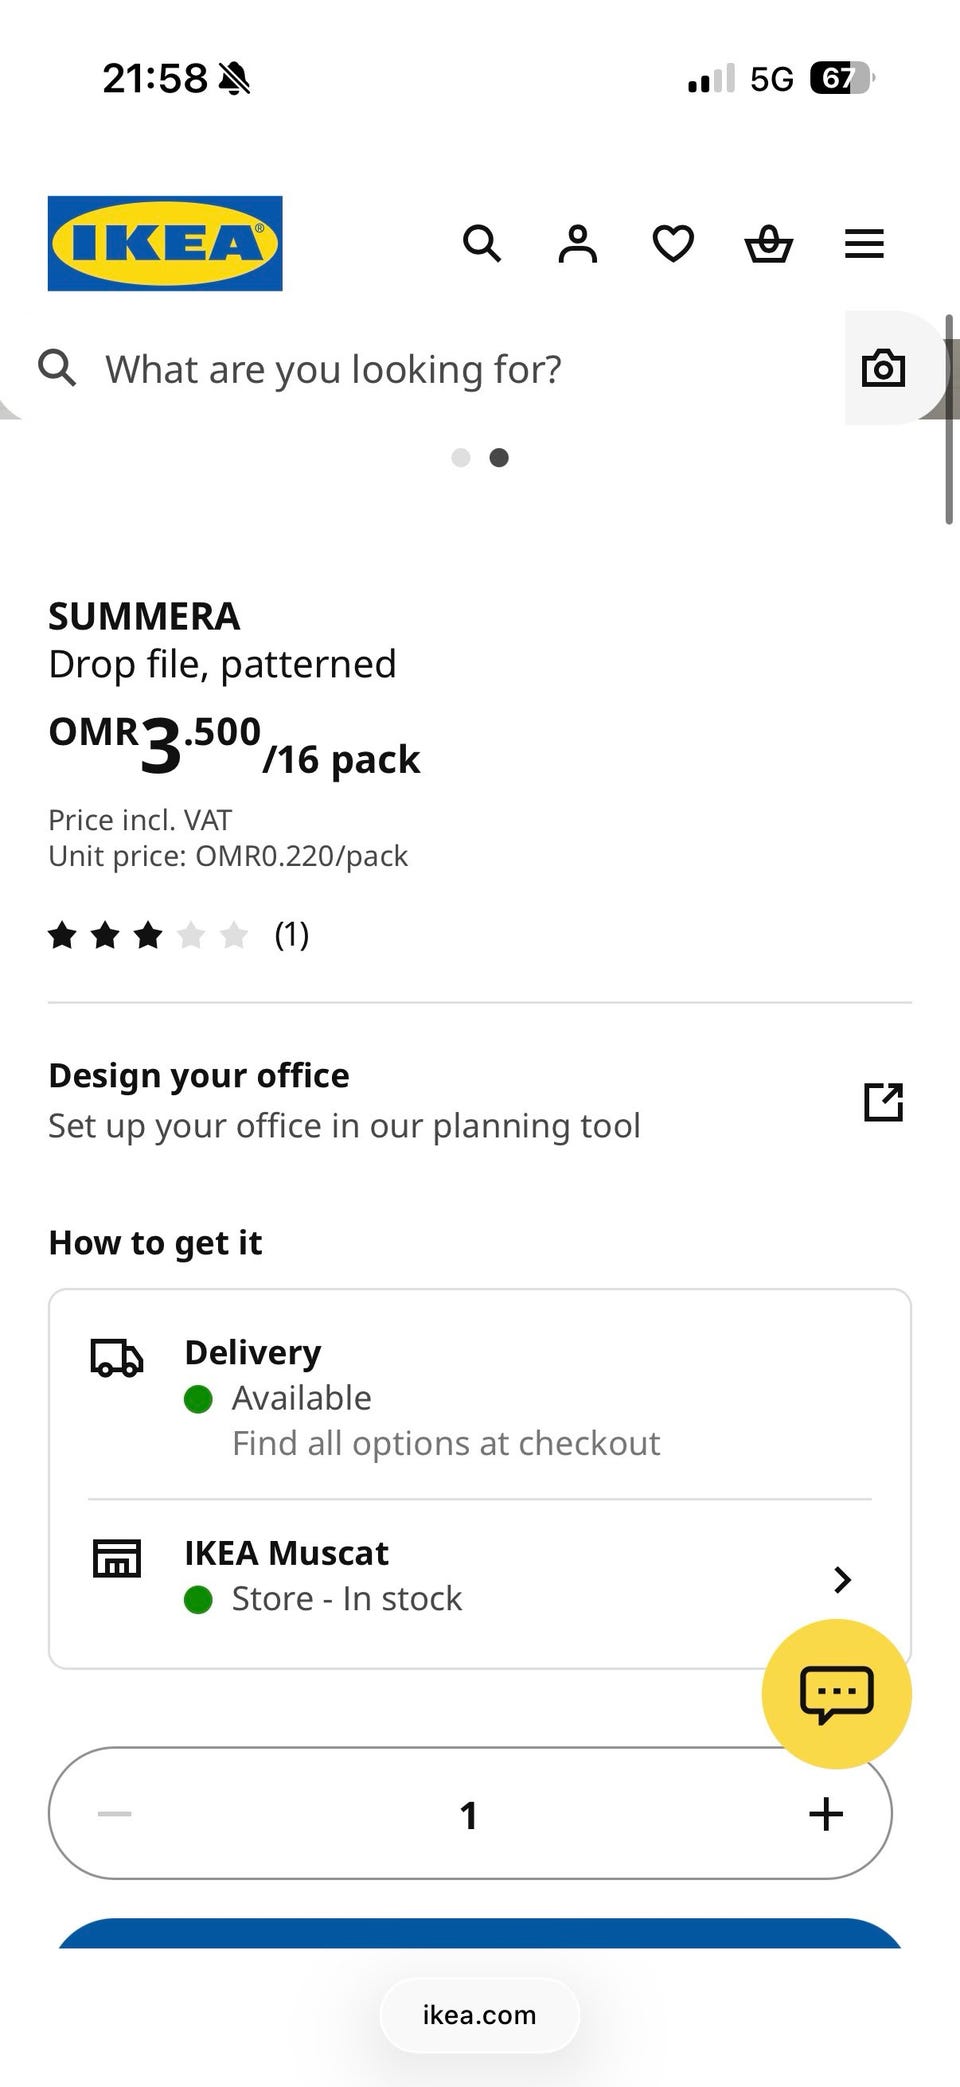960x2087 pixels.
Task: Open the shopping basket icon
Action: 769,243
